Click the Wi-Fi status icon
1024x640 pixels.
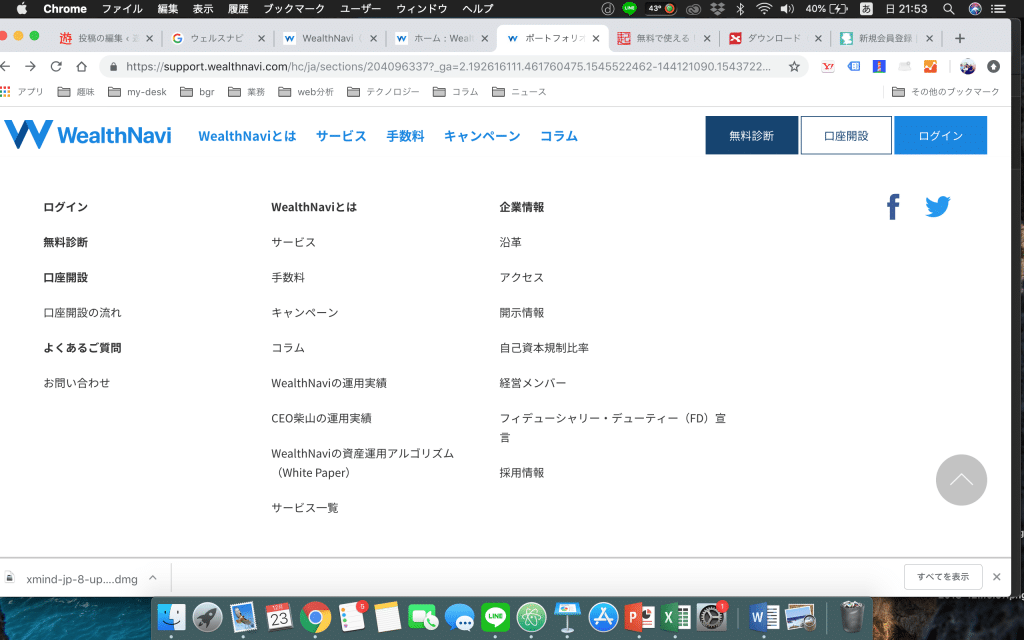(763, 8)
